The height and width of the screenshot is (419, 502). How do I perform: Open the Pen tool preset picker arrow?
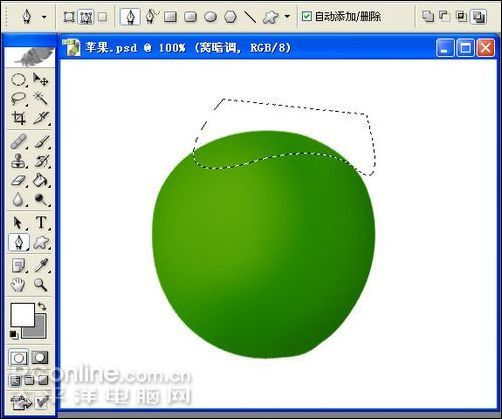[44, 17]
